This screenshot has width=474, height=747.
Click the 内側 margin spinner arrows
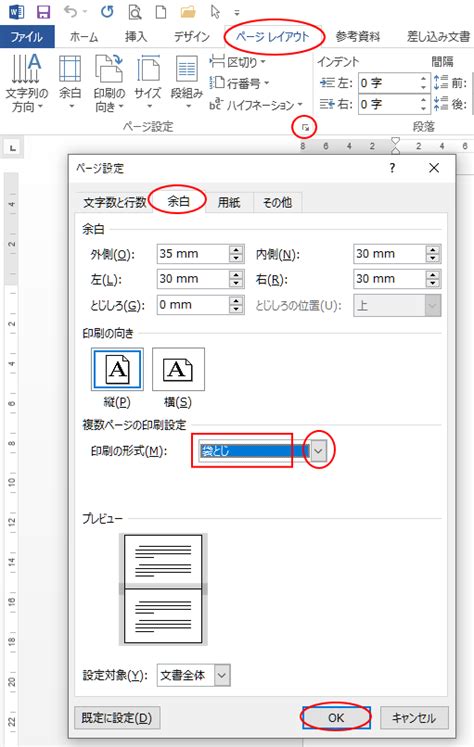[433, 254]
